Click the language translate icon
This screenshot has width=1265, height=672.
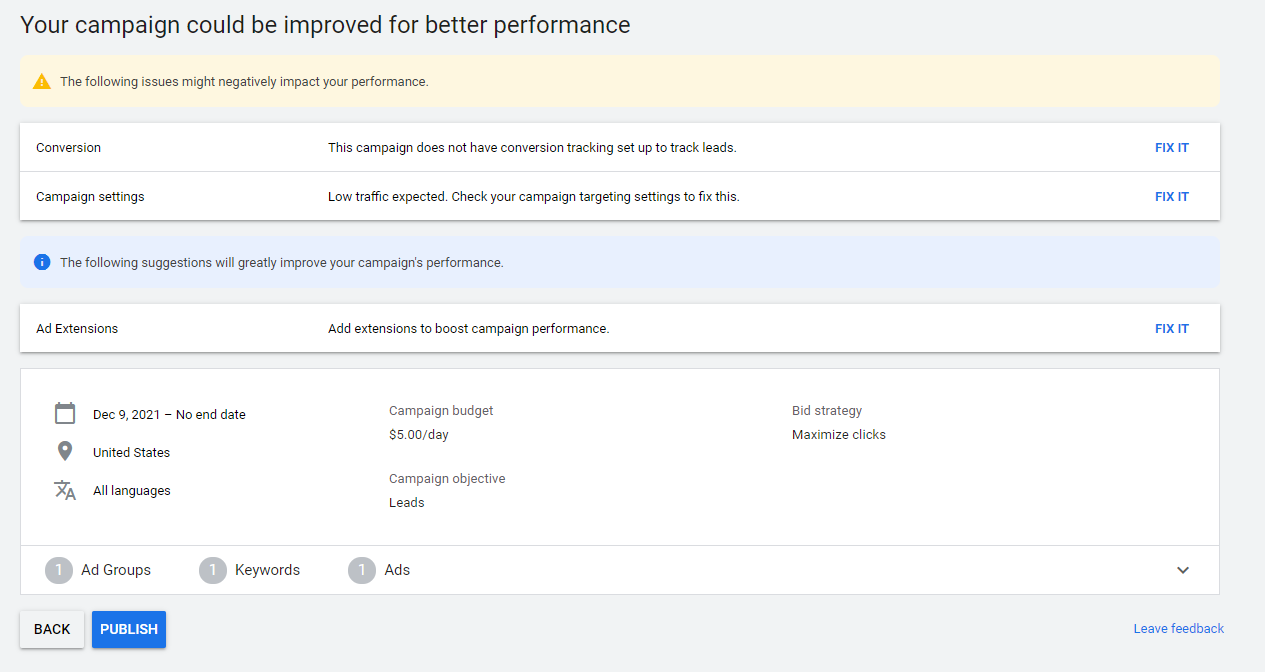65,490
